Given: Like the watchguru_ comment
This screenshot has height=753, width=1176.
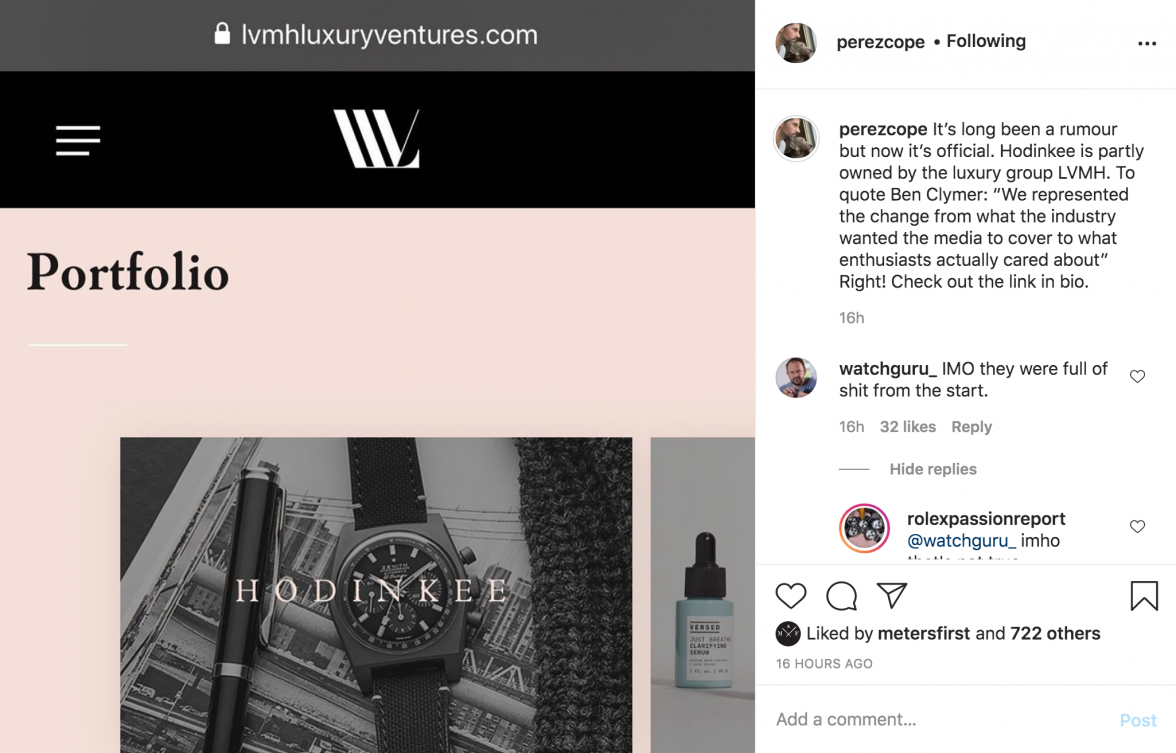Looking at the screenshot, I should point(1138,376).
